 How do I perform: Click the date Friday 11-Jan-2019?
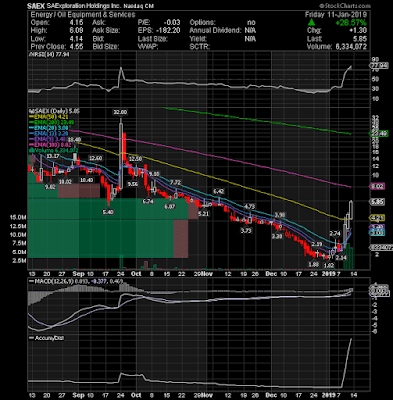(x=335, y=14)
